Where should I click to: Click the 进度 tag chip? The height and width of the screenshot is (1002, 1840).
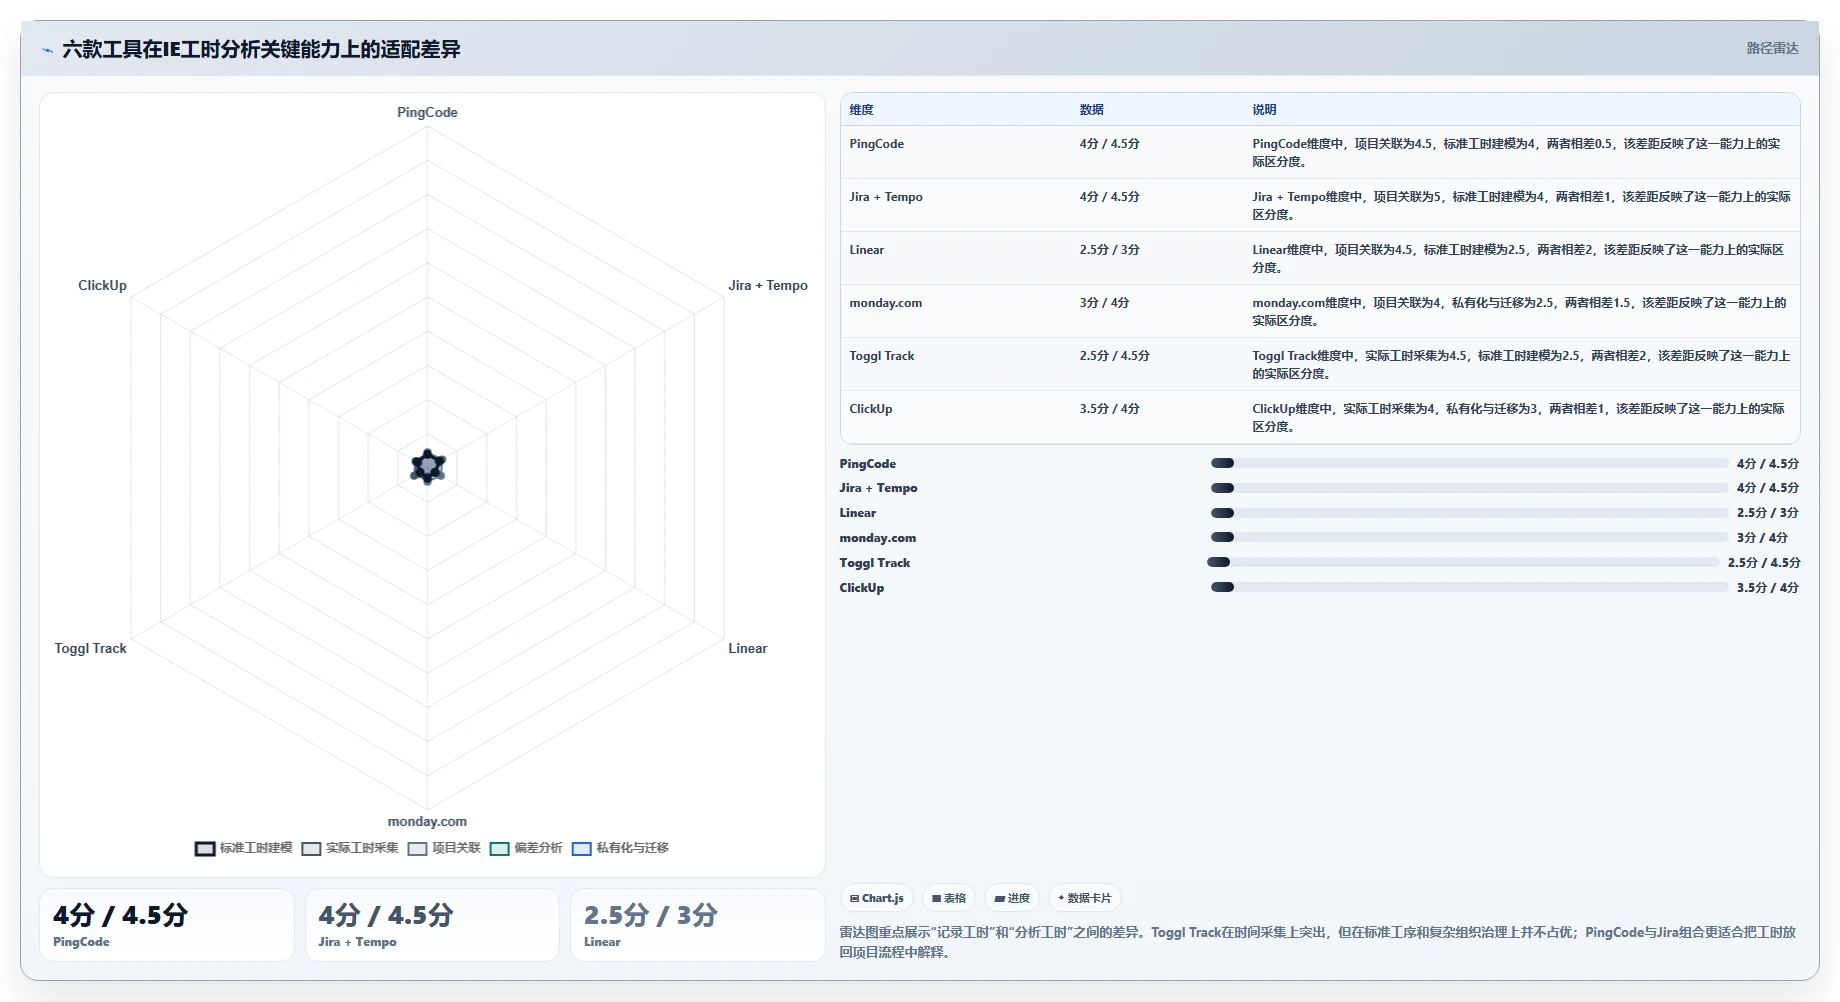point(1012,898)
